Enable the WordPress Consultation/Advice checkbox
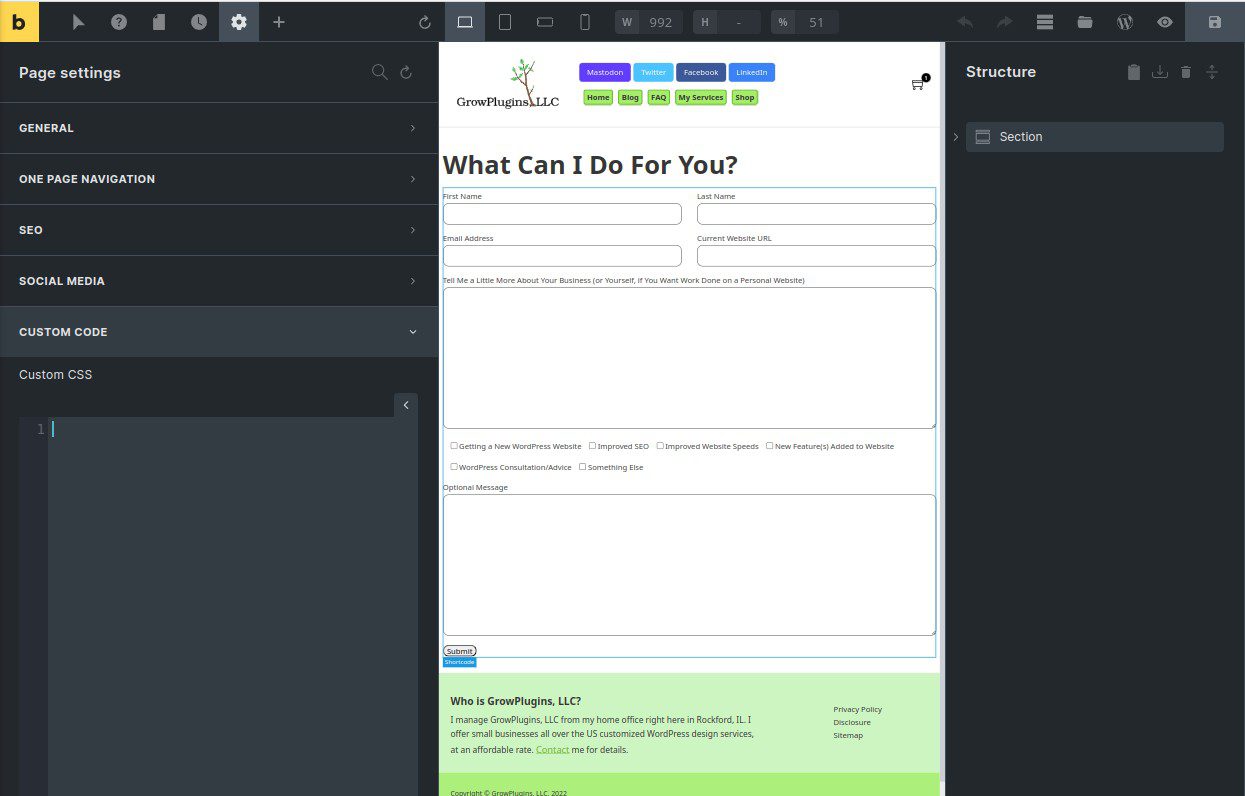The image size is (1245, 796). 454,466
